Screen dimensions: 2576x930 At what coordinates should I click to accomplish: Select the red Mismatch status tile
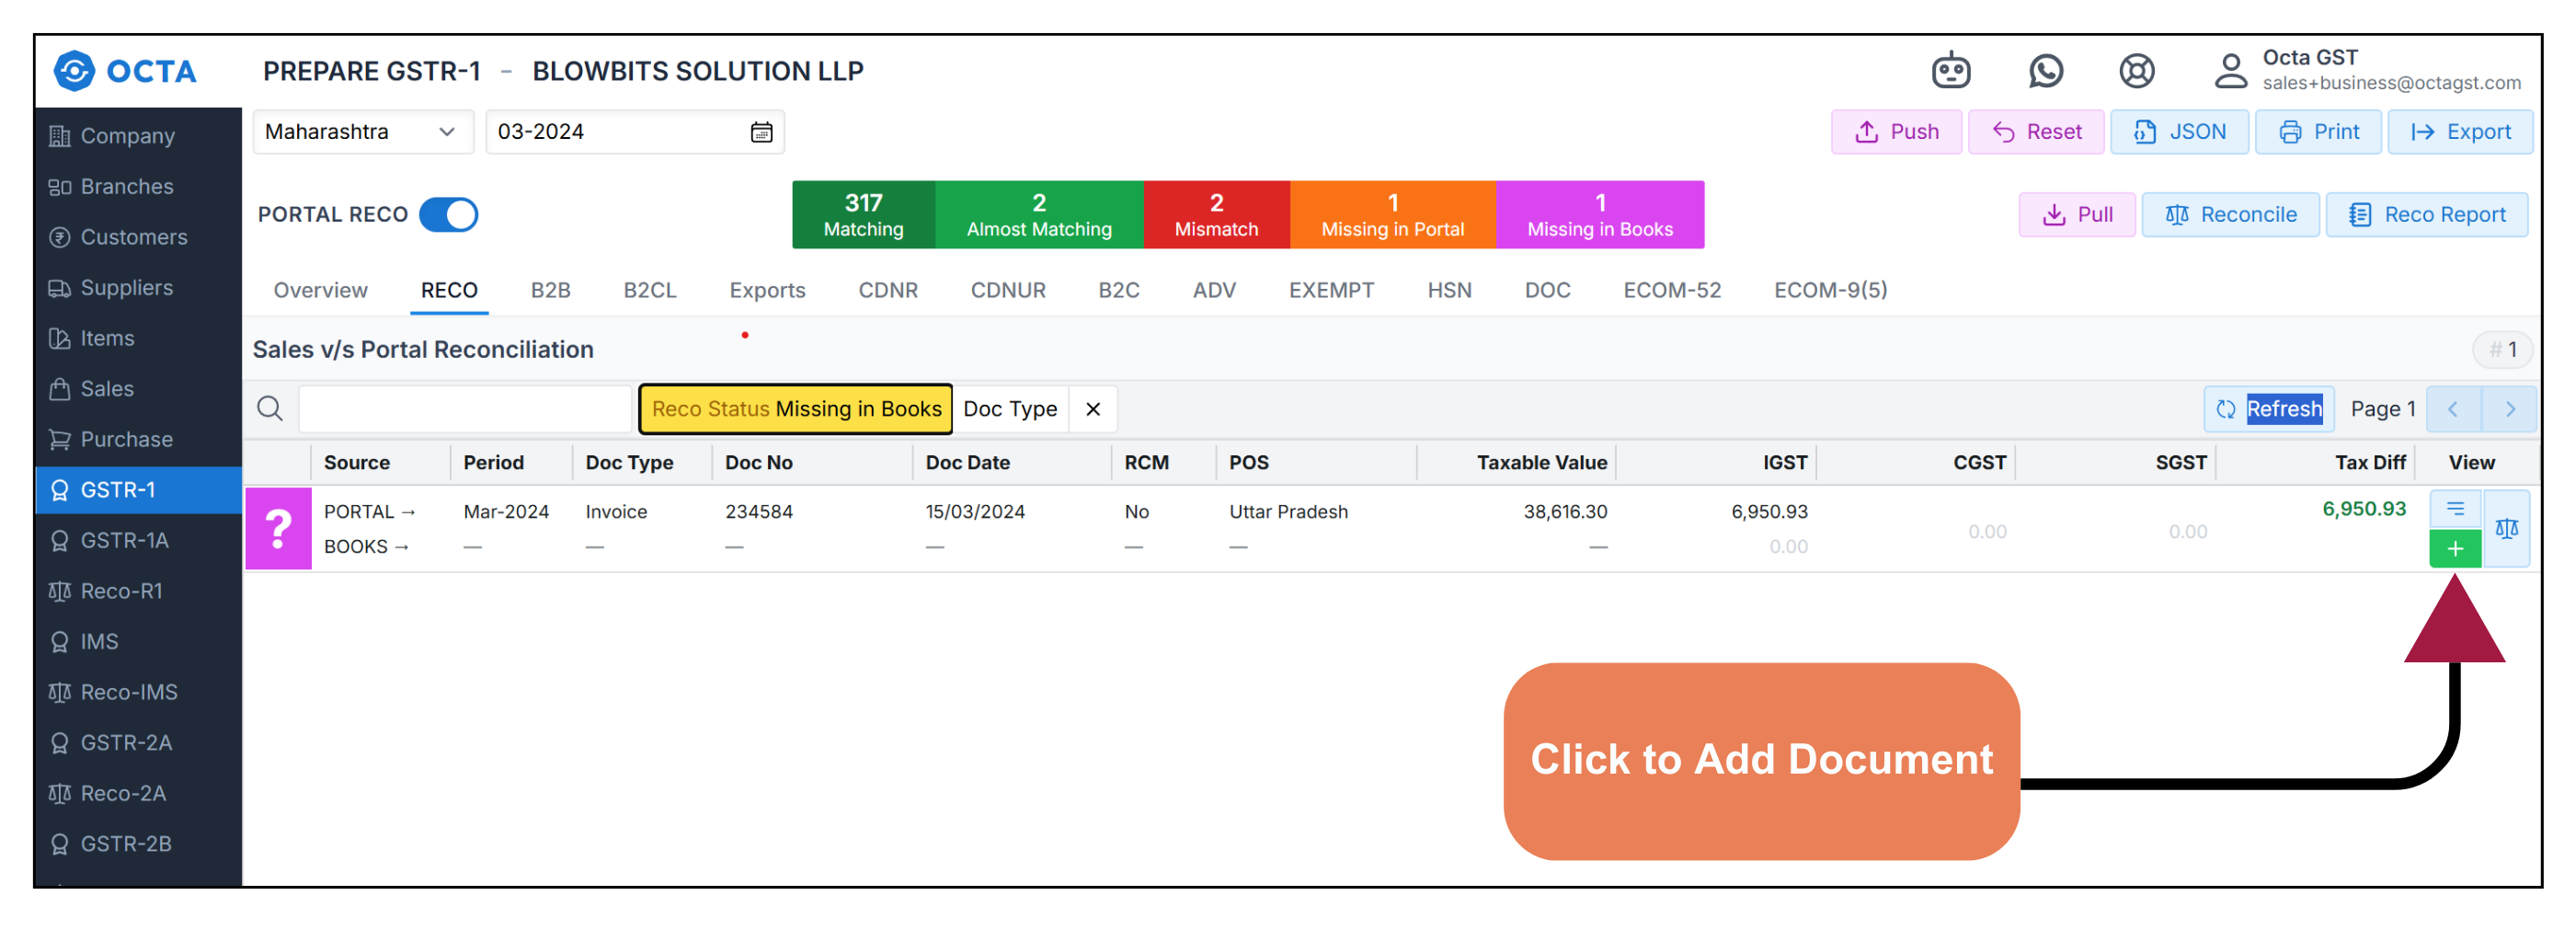point(1215,215)
